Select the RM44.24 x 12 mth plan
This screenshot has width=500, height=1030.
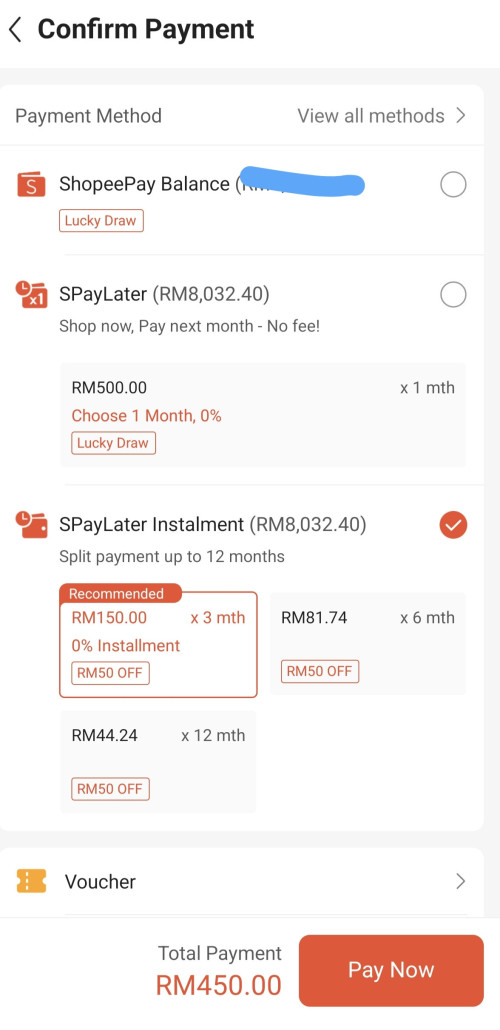click(x=158, y=761)
